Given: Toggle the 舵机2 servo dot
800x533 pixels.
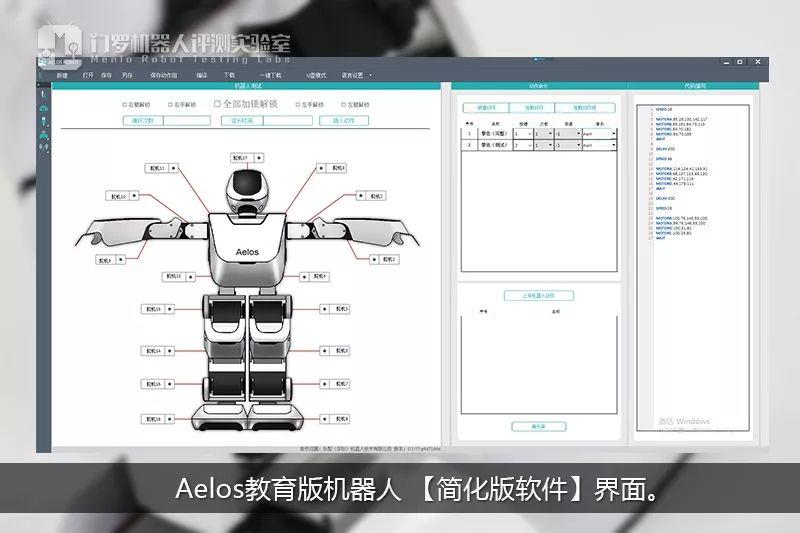Looking at the screenshot, I should (x=361, y=196).
